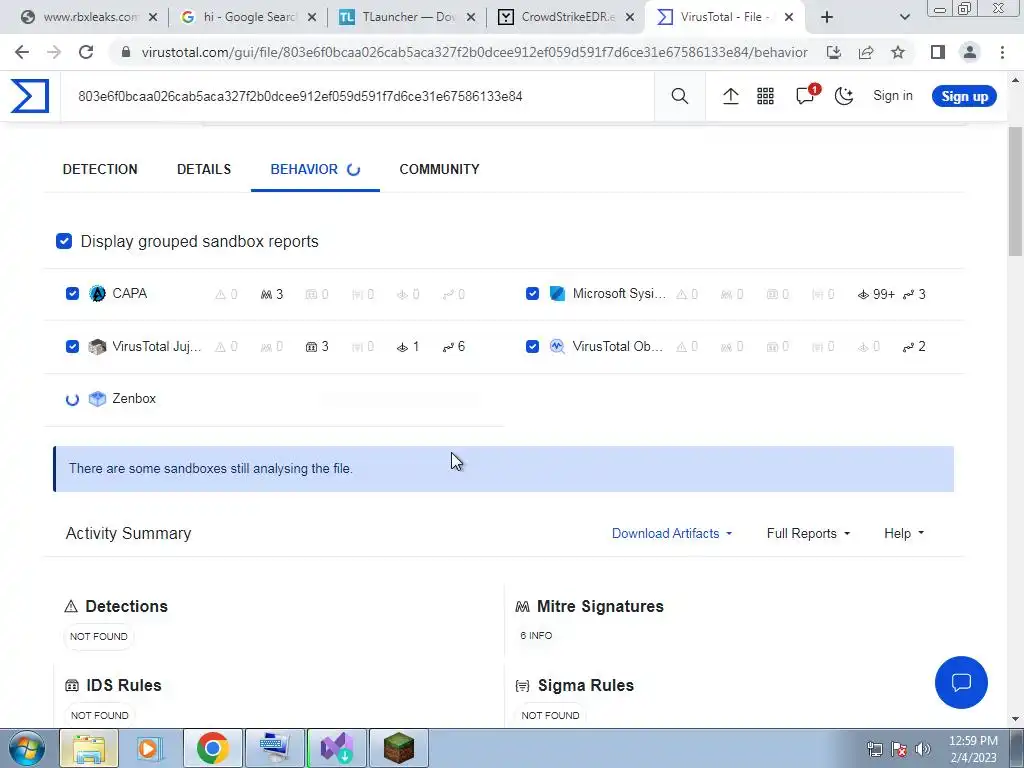The image size is (1024, 768).
Task: Click the Zenbox cube icon
Action: tap(97, 399)
